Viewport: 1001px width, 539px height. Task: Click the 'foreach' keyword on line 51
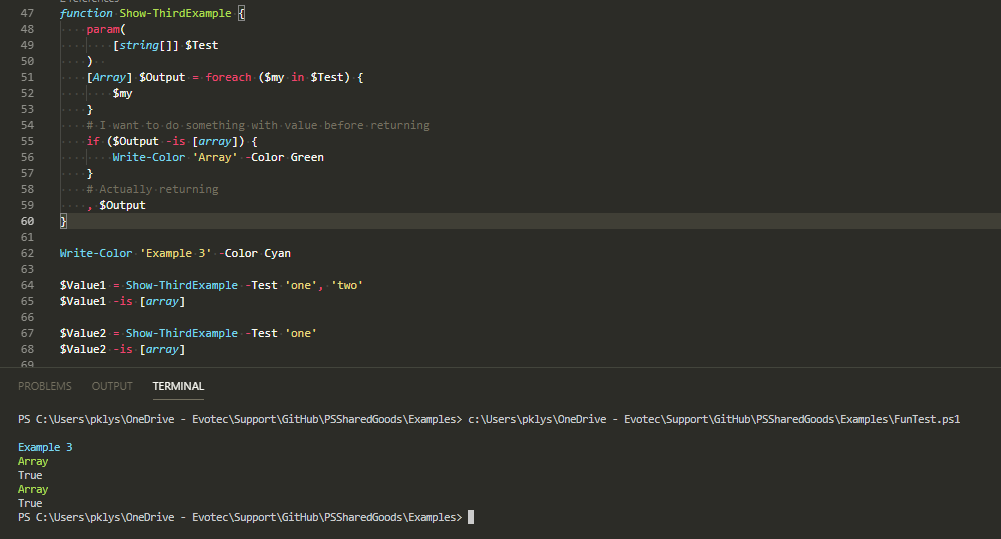(x=228, y=77)
